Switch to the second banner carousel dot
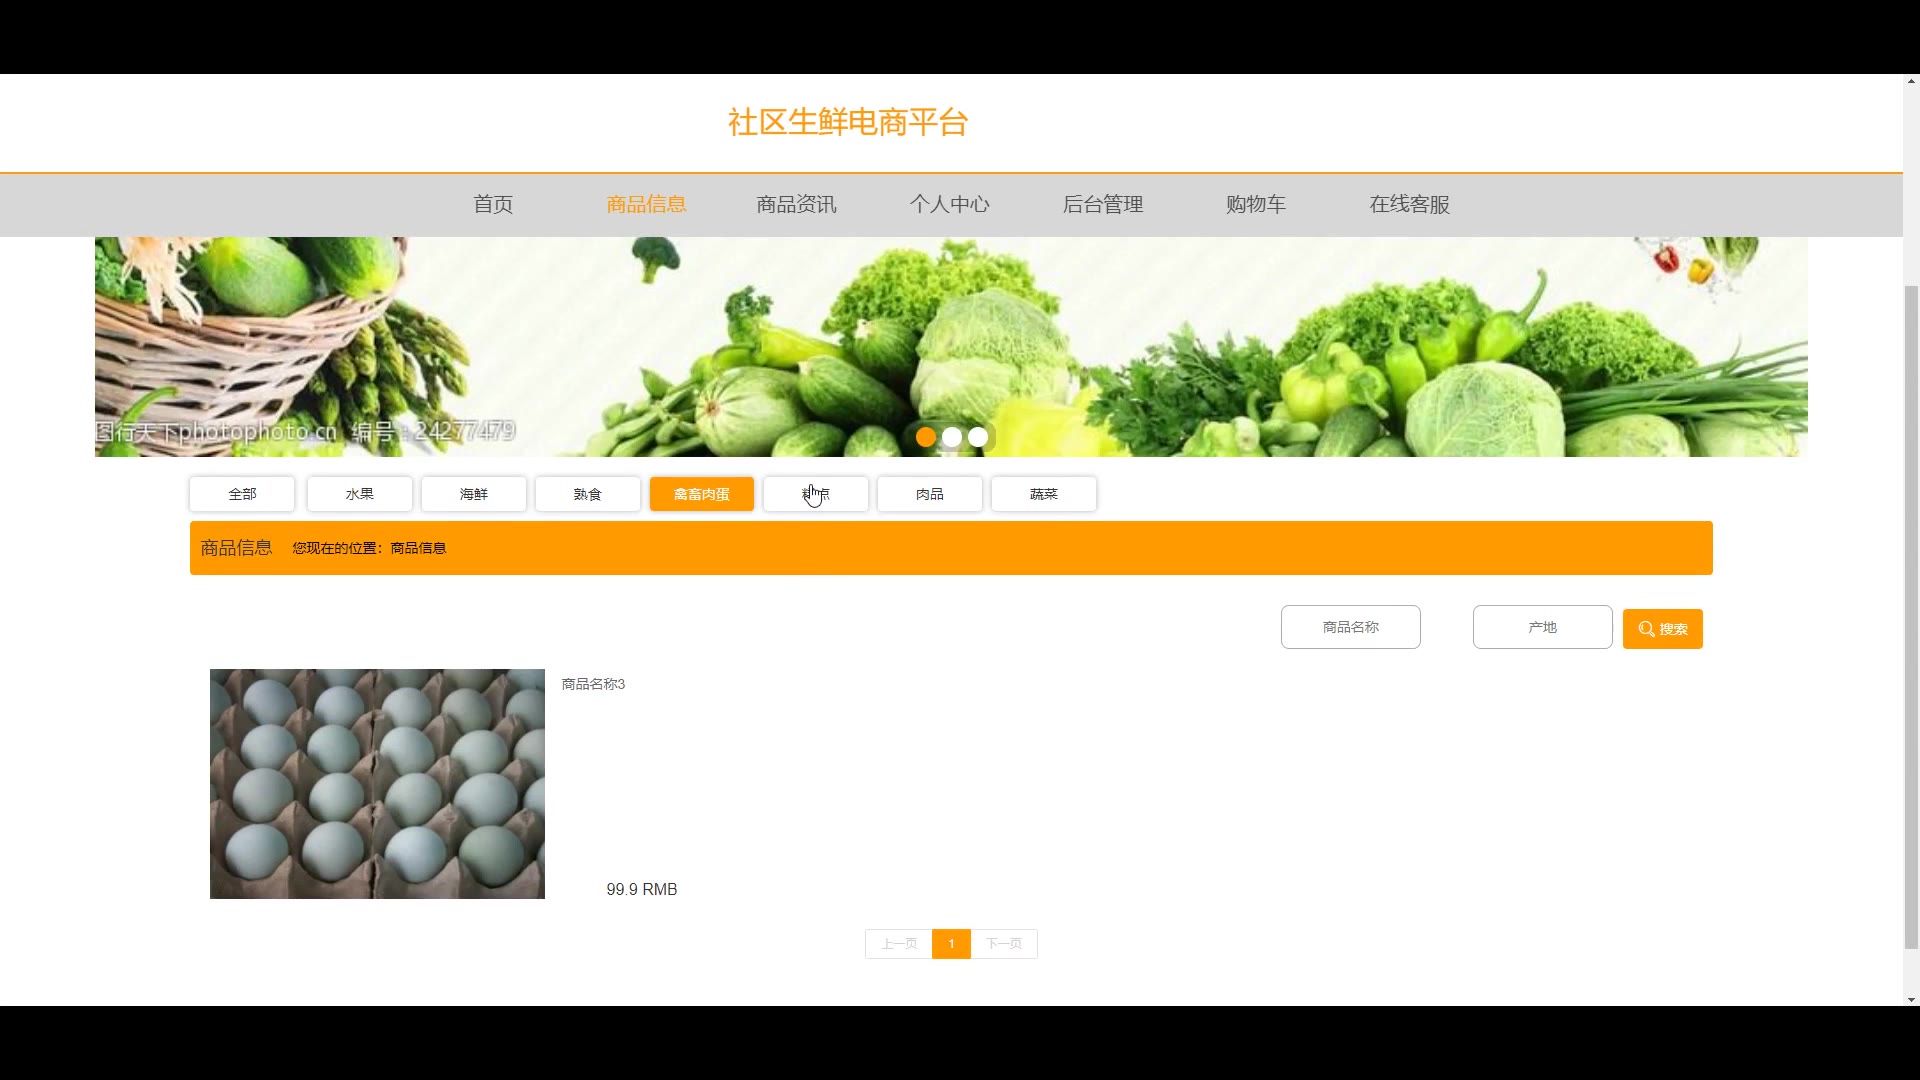1920x1080 pixels. tap(952, 437)
